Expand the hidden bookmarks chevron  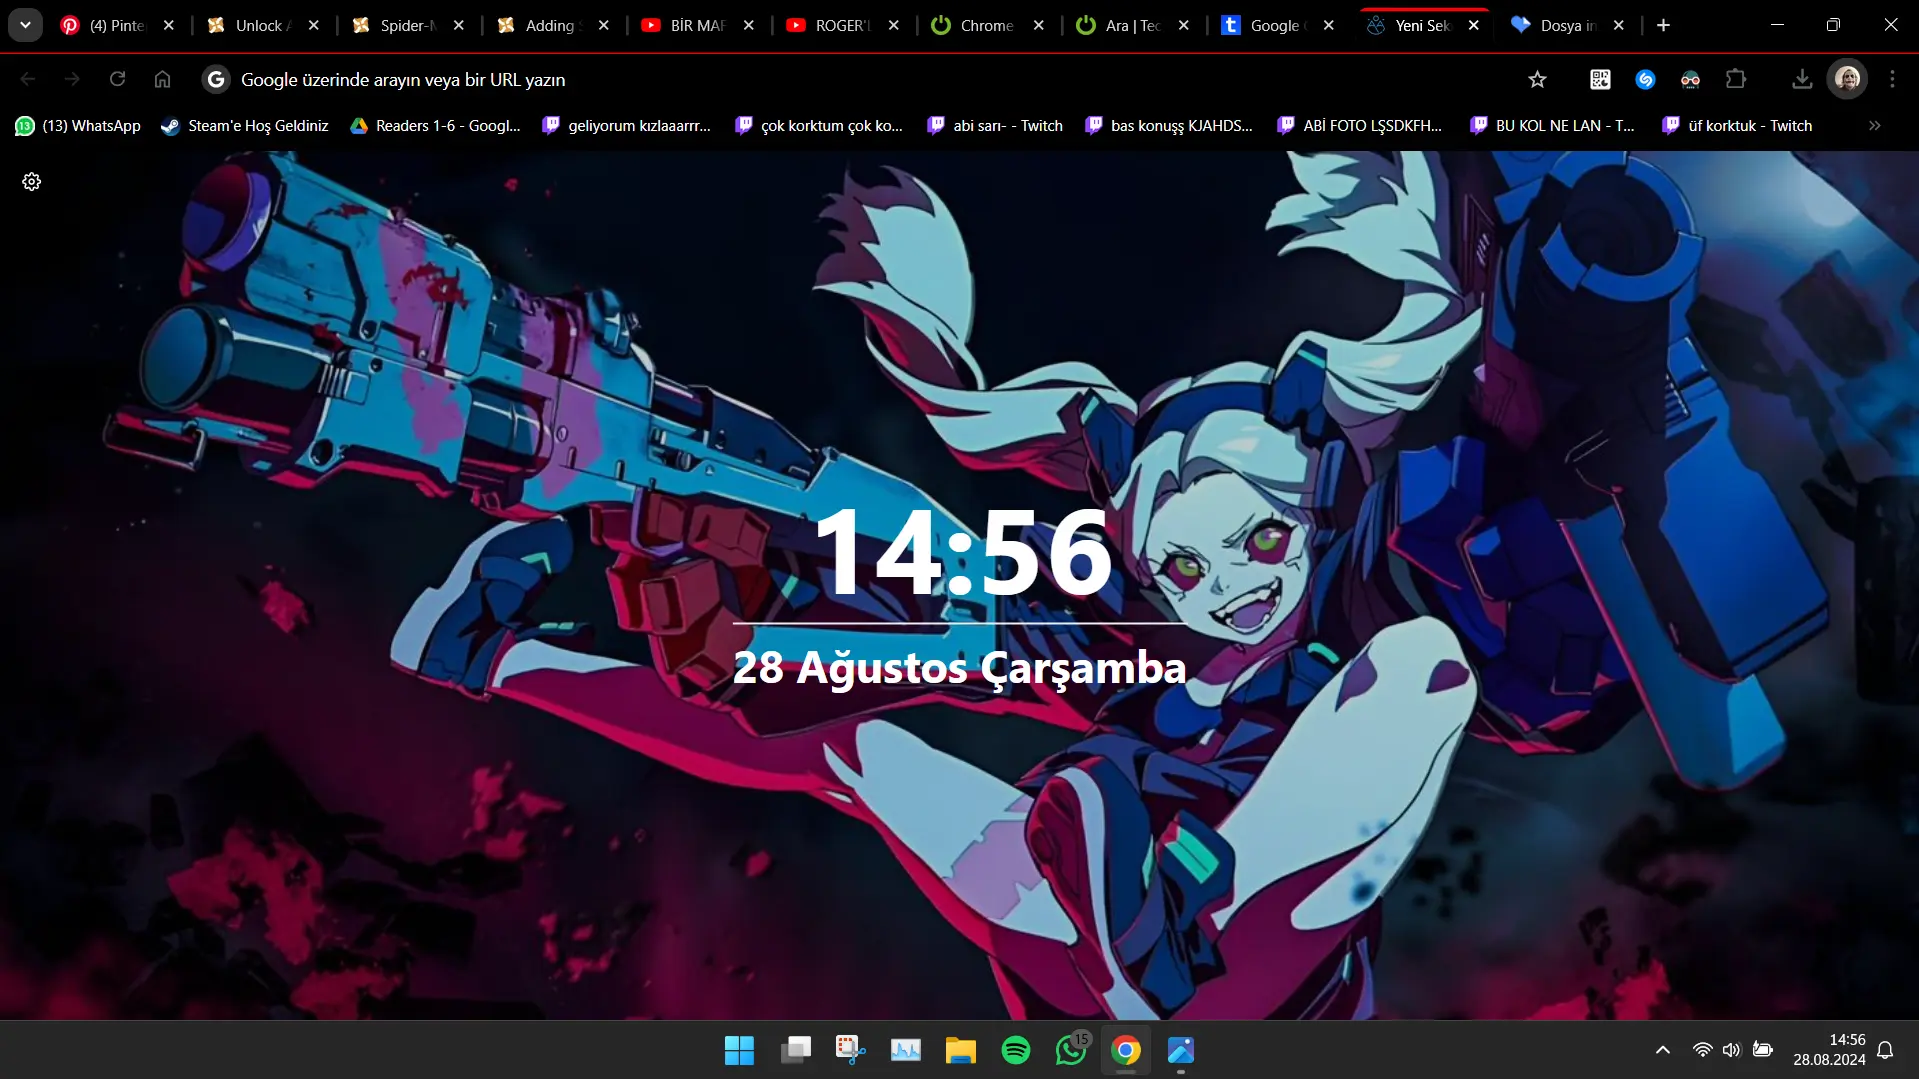pyautogui.click(x=1874, y=126)
